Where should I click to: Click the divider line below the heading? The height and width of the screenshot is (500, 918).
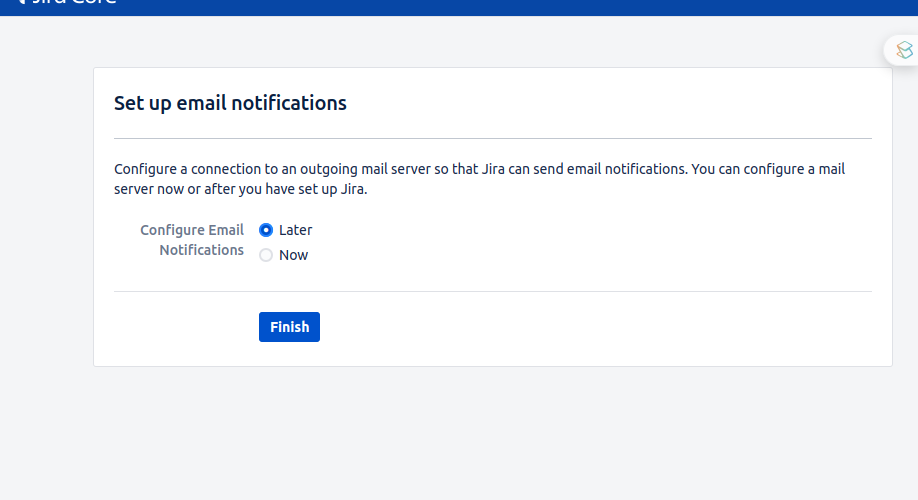point(493,139)
